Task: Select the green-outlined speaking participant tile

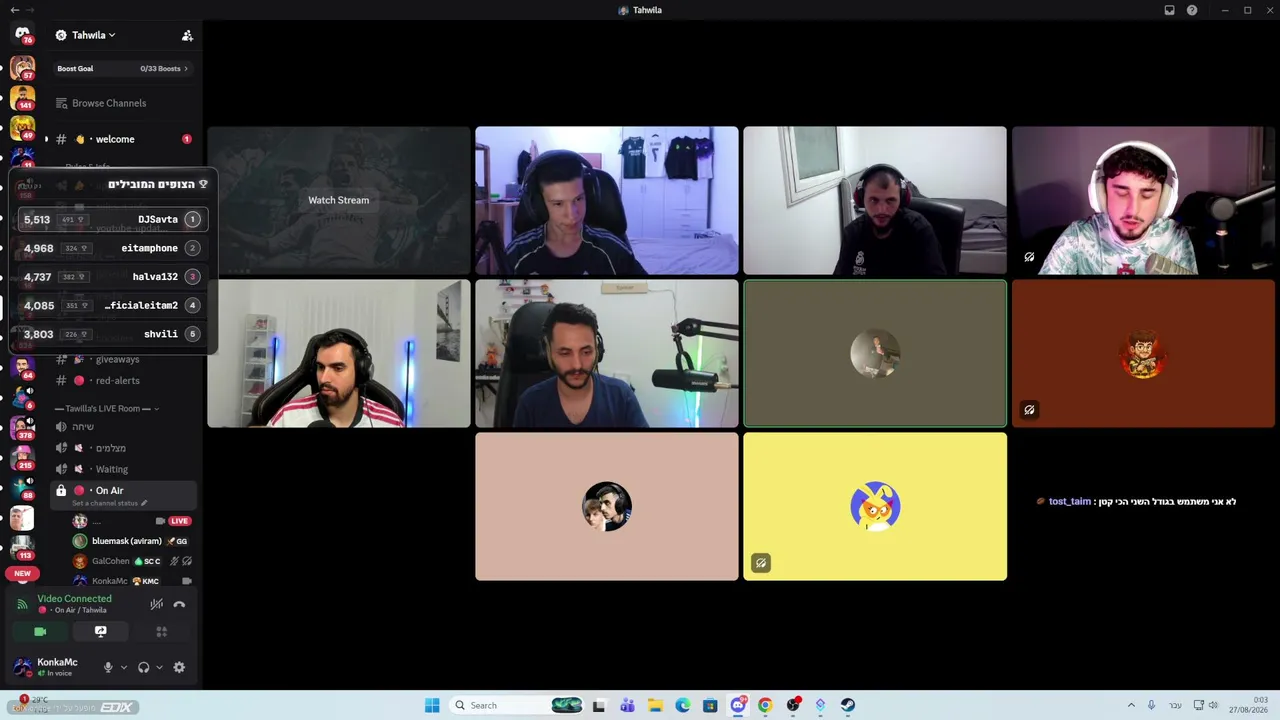Action: click(x=875, y=354)
